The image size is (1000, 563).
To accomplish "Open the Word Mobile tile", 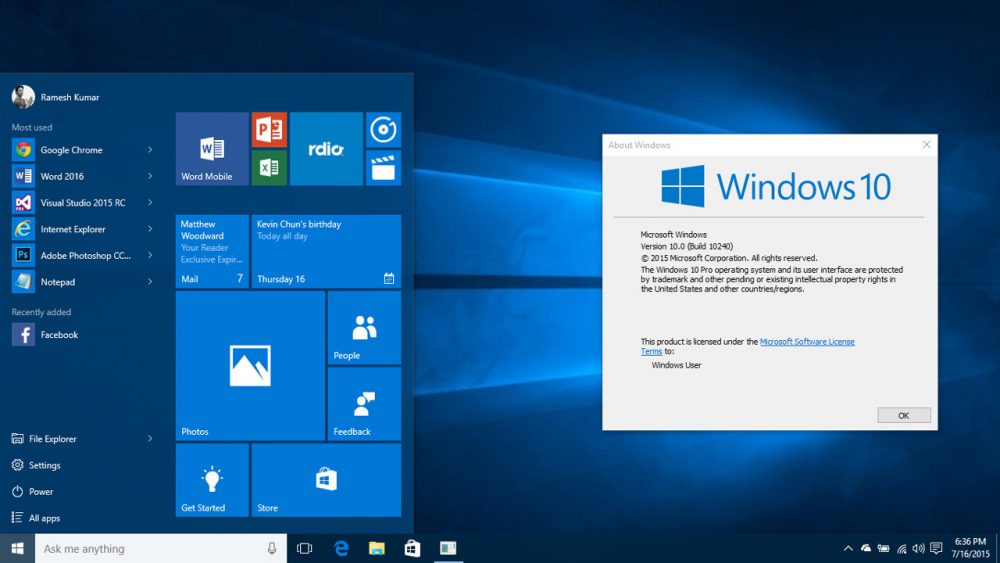I will click(212, 149).
